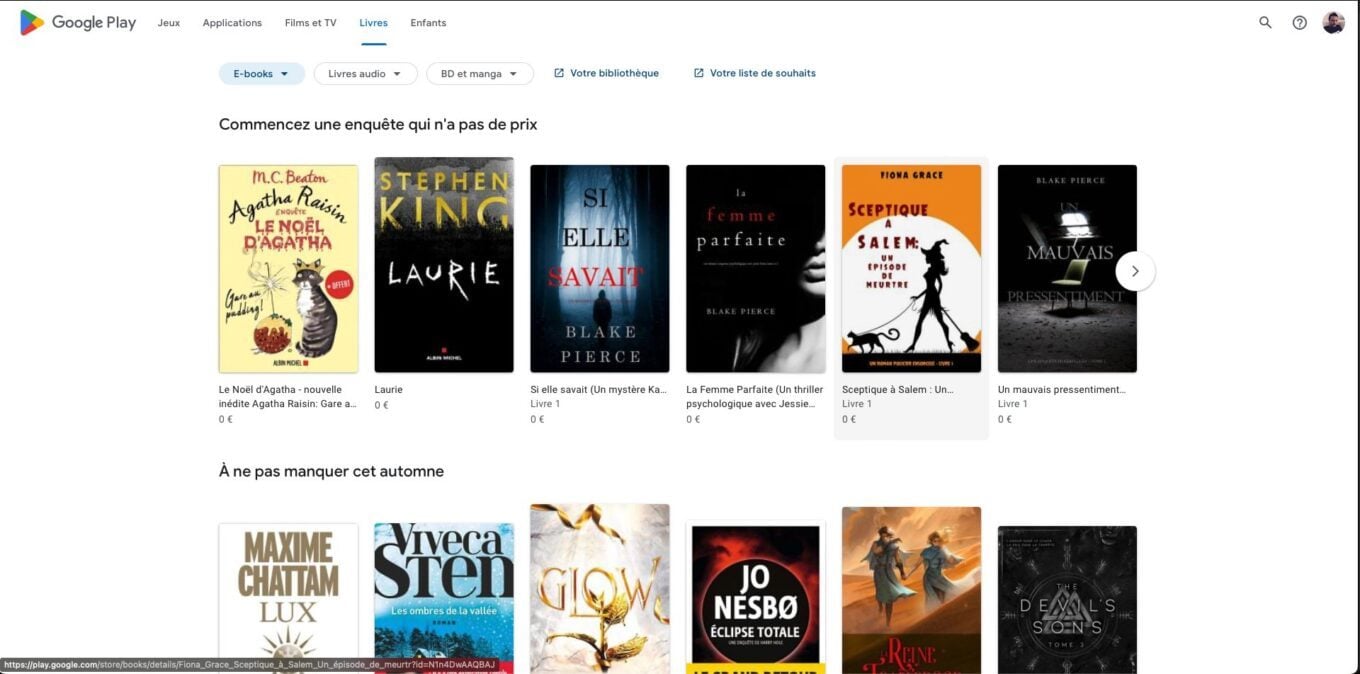Click title 'Le Noël d'Agatha - nouvelle'
Viewport: 1360px width, 674px height.
[x=280, y=390]
